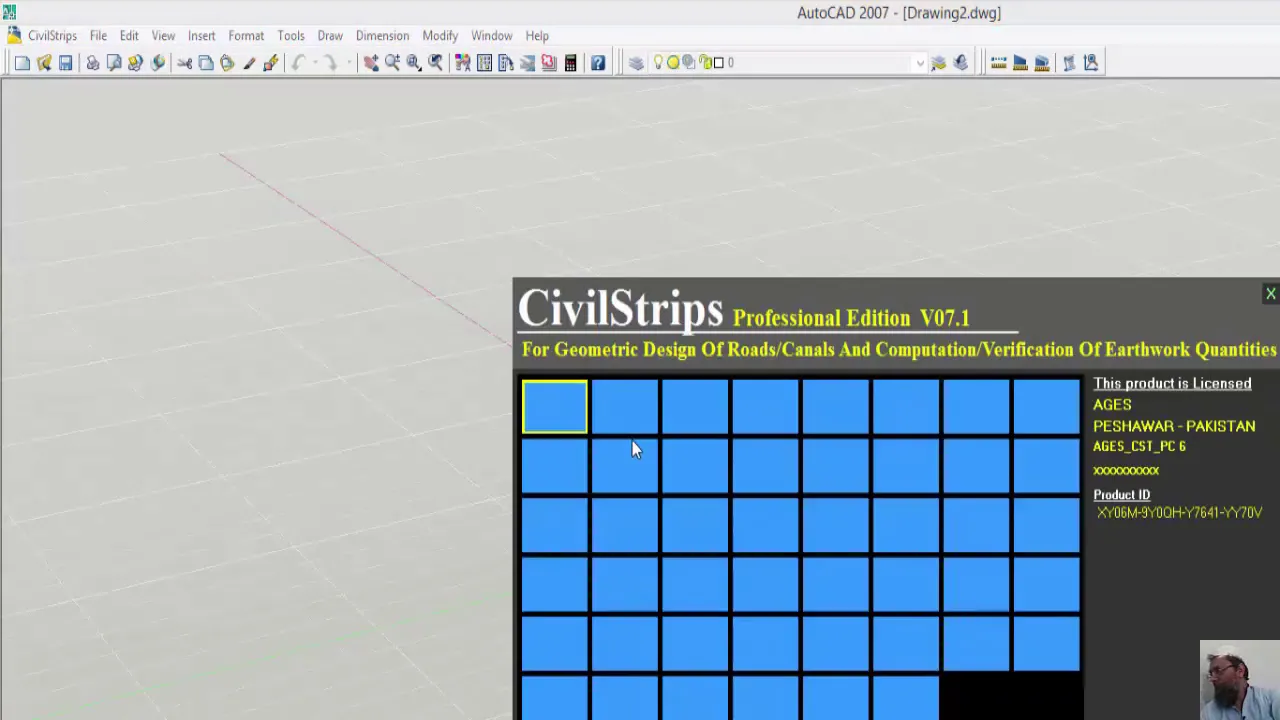
Task: Click the Layer Previous icon
Action: [960, 63]
